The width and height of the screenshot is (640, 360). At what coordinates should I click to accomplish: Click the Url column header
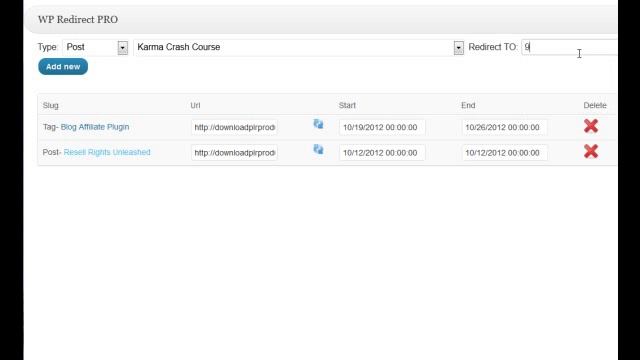coord(195,105)
